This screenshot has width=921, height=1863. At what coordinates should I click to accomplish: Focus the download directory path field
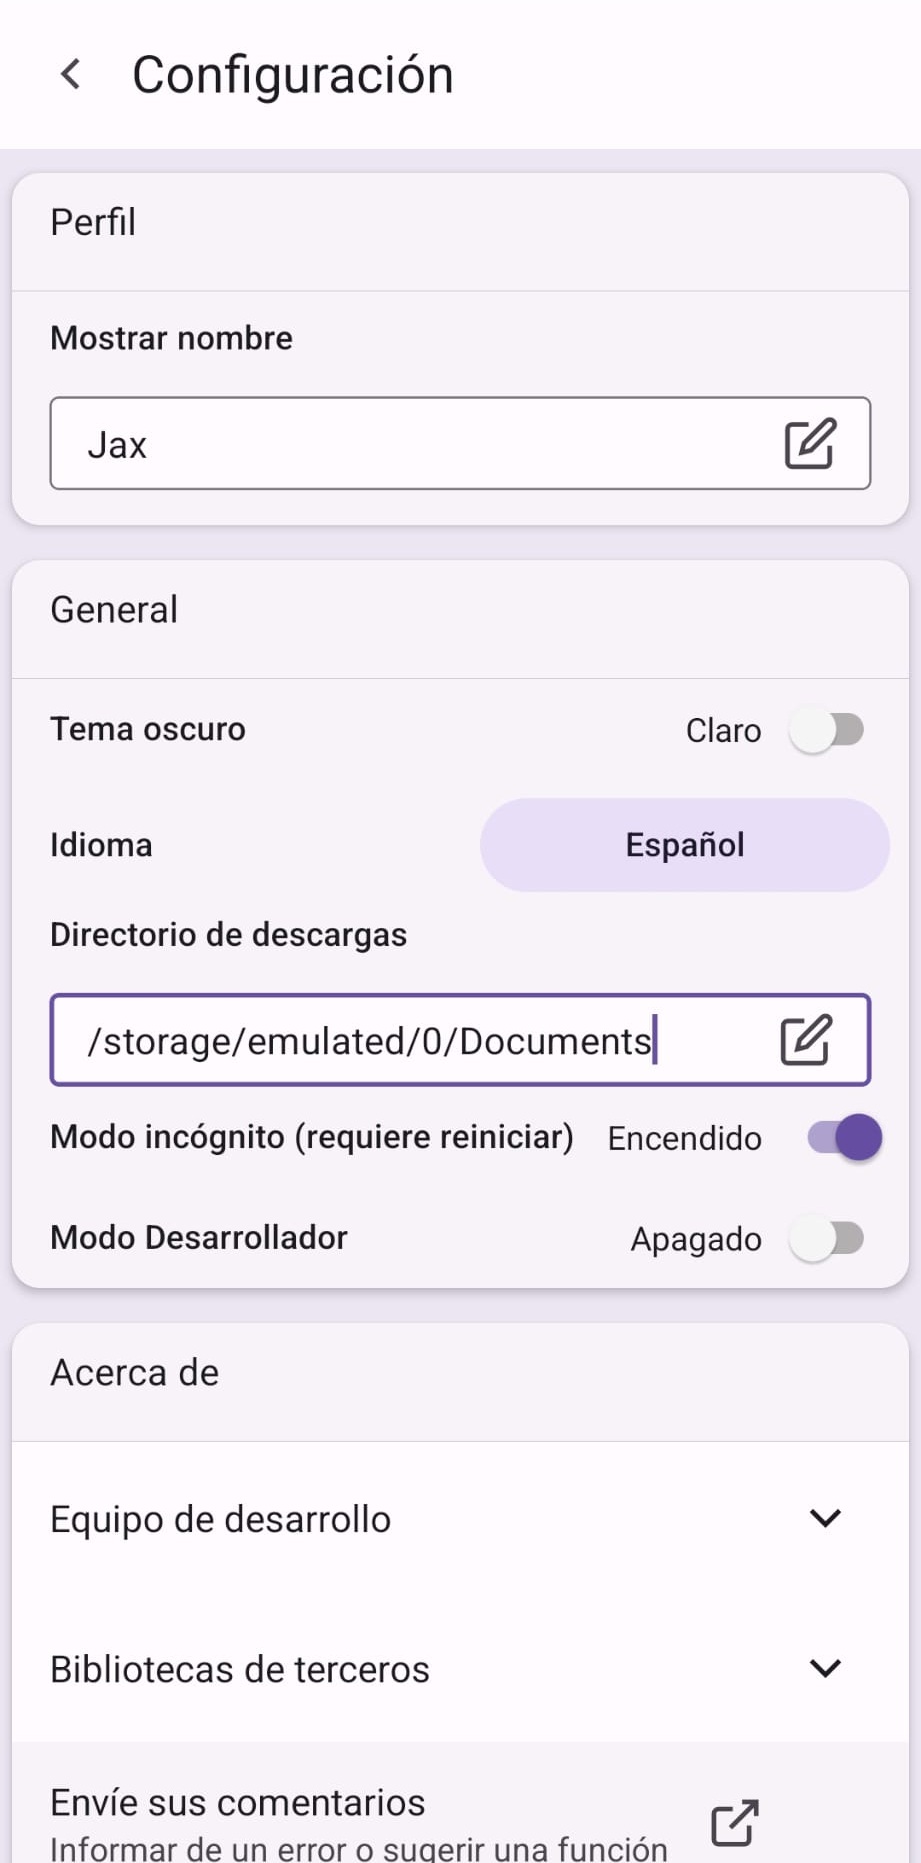pyautogui.click(x=400, y=1041)
